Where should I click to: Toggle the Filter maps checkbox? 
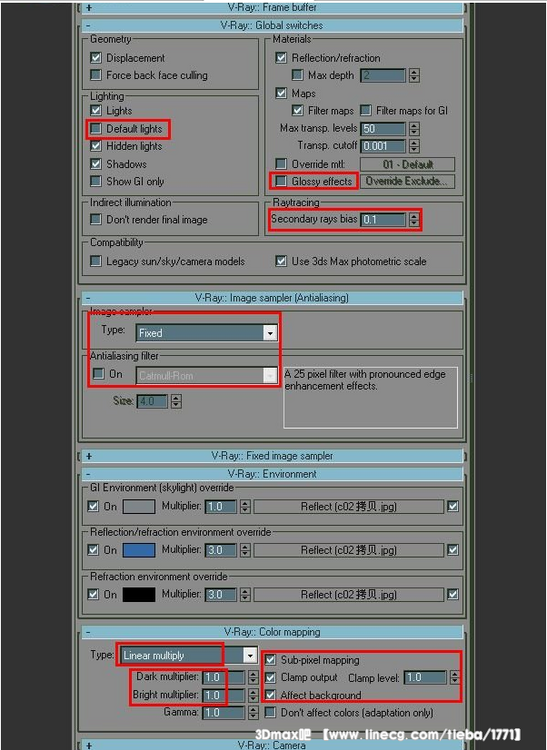297,110
